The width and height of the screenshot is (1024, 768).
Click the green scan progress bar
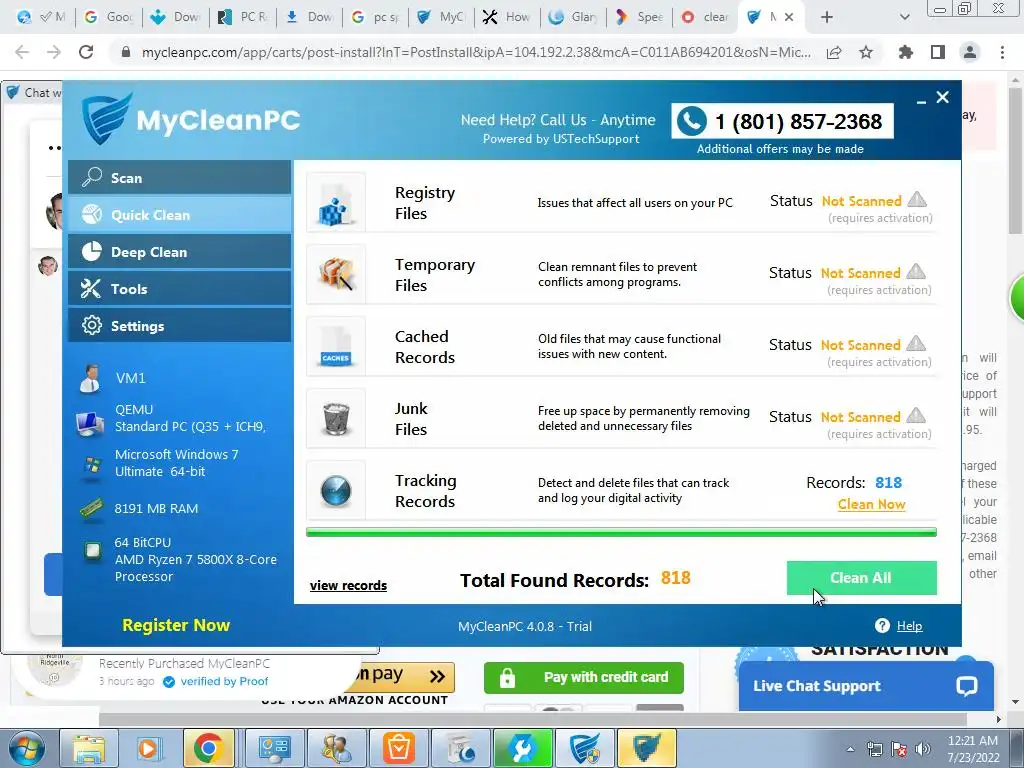tap(621, 532)
